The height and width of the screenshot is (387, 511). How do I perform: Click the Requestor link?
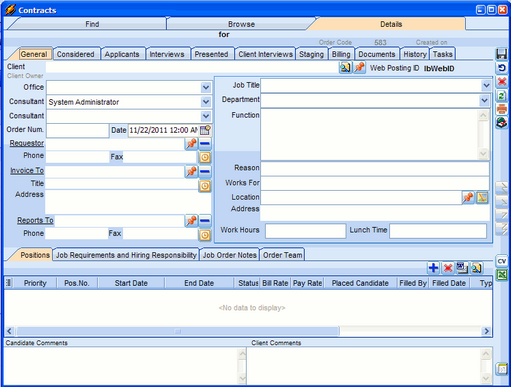(x=27, y=143)
